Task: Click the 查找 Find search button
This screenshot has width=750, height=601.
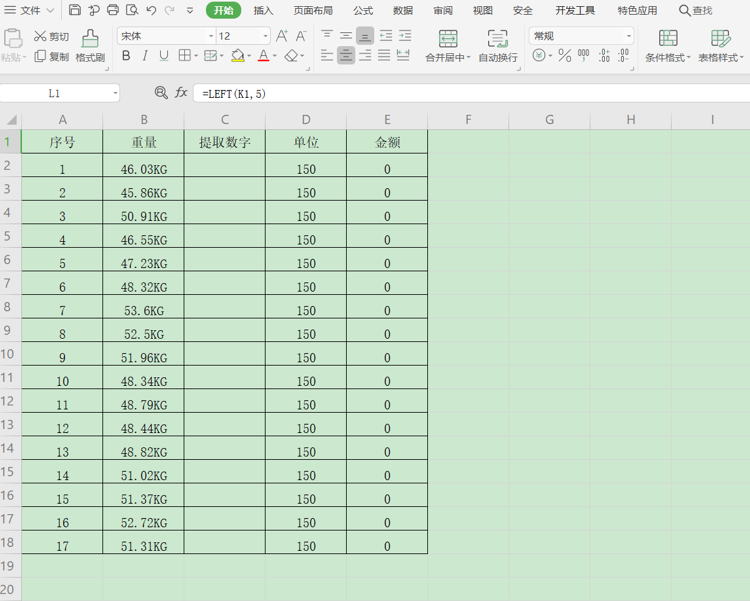Action: click(x=696, y=10)
